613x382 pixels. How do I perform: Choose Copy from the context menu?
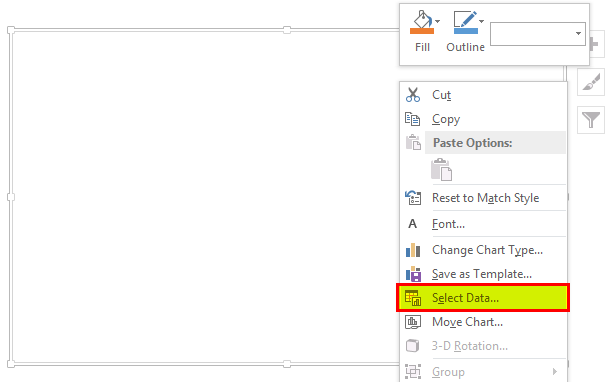483,119
